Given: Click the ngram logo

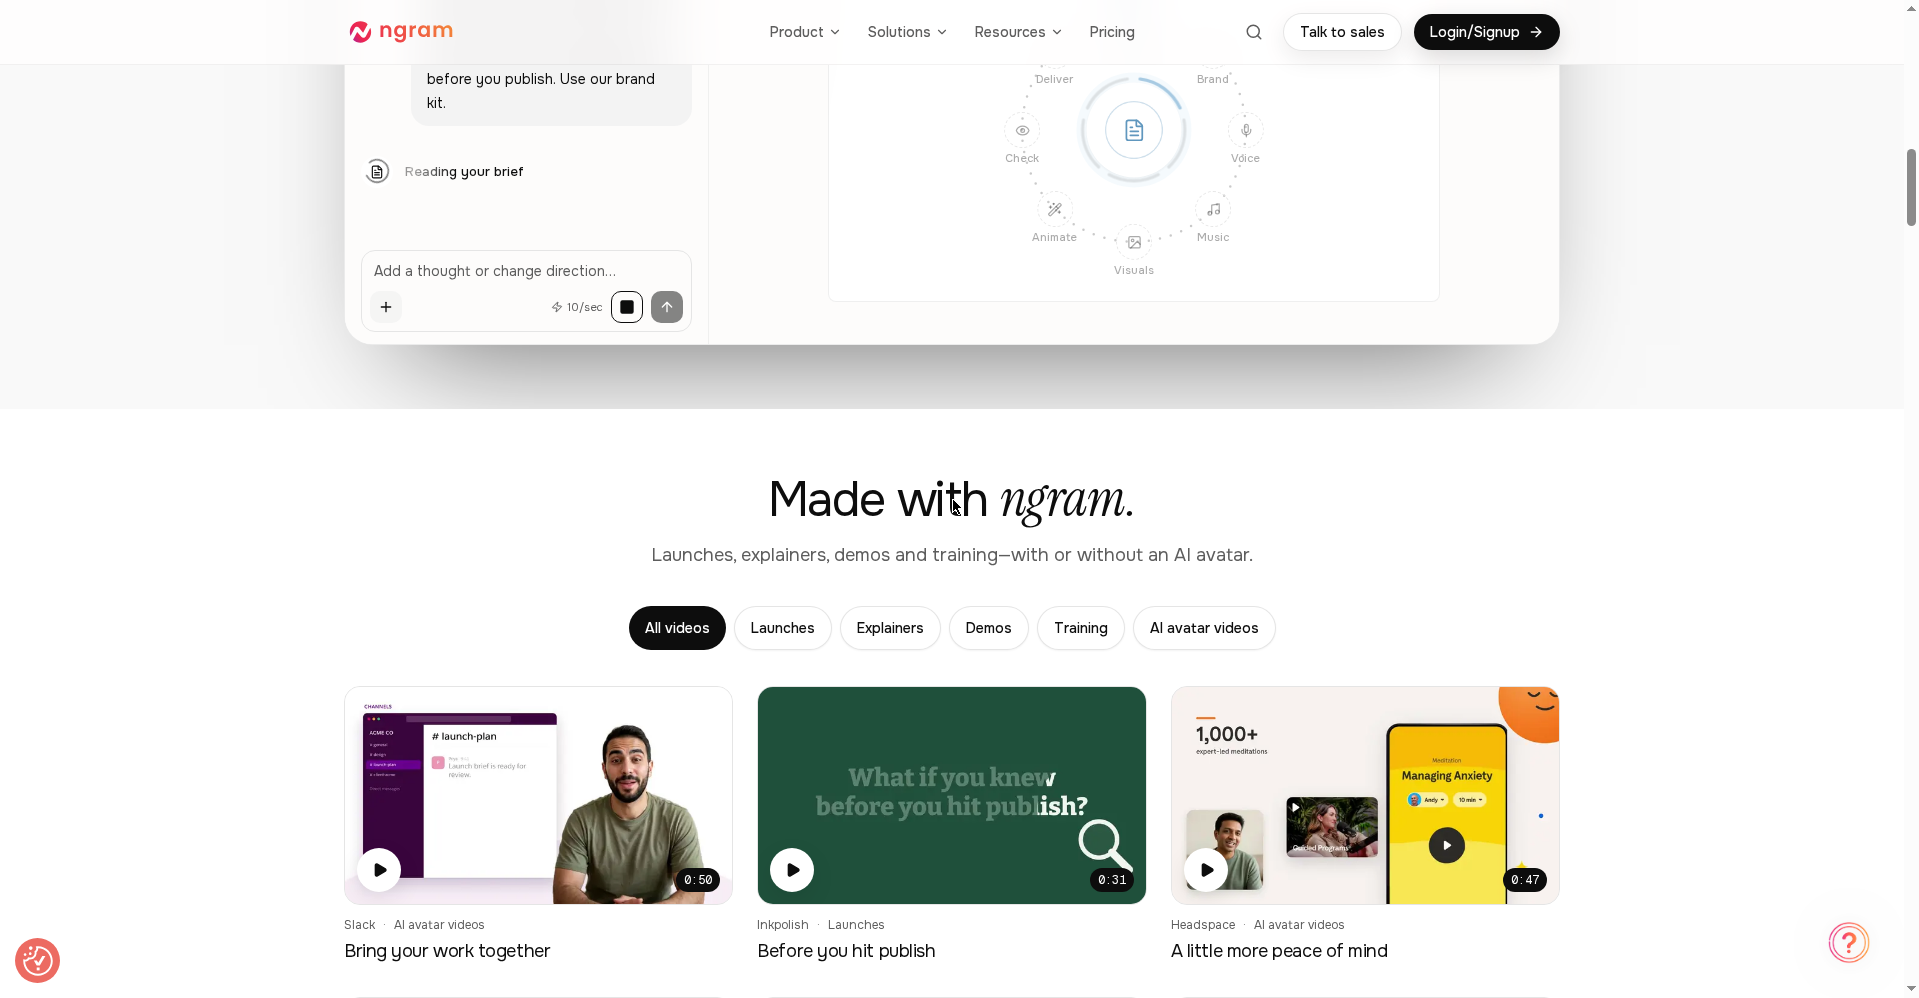Looking at the screenshot, I should [x=401, y=32].
